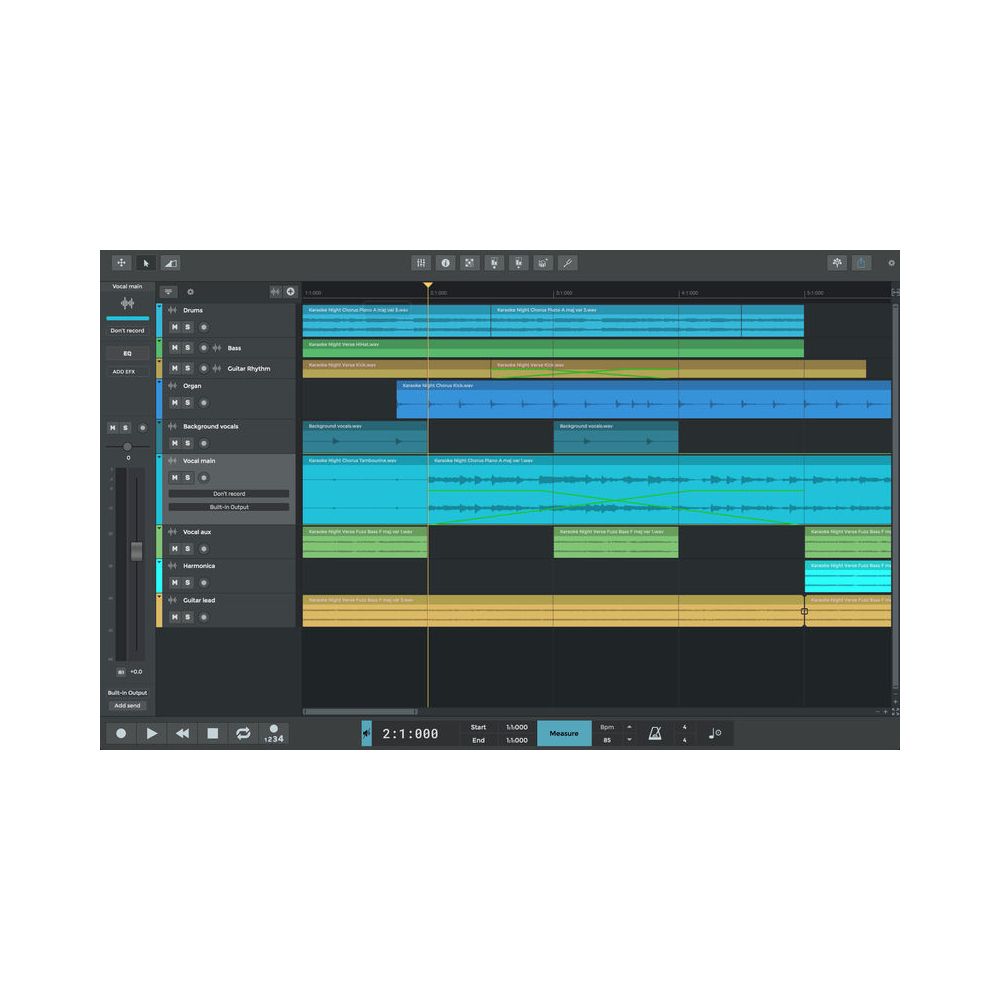
Task: Switch timebase with the Measure selector
Action: [564, 733]
